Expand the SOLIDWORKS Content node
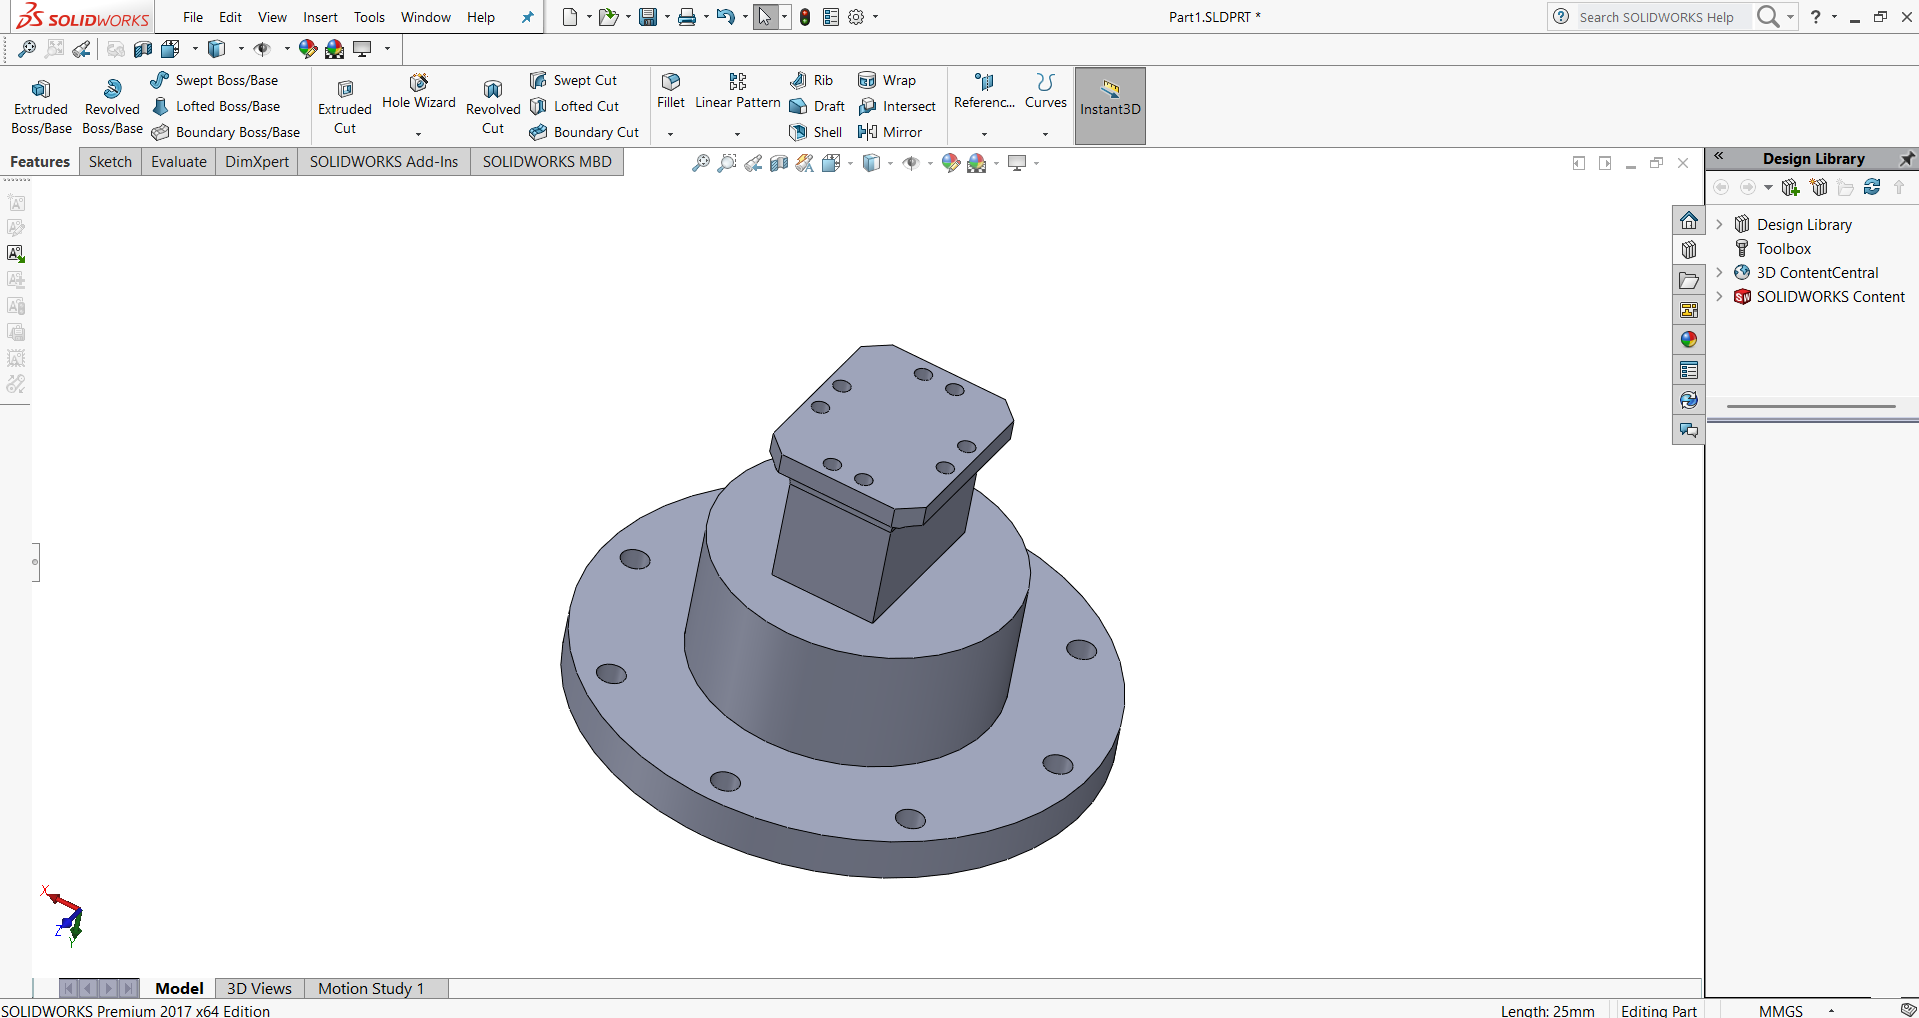The image size is (1919, 1018). 1719,296
